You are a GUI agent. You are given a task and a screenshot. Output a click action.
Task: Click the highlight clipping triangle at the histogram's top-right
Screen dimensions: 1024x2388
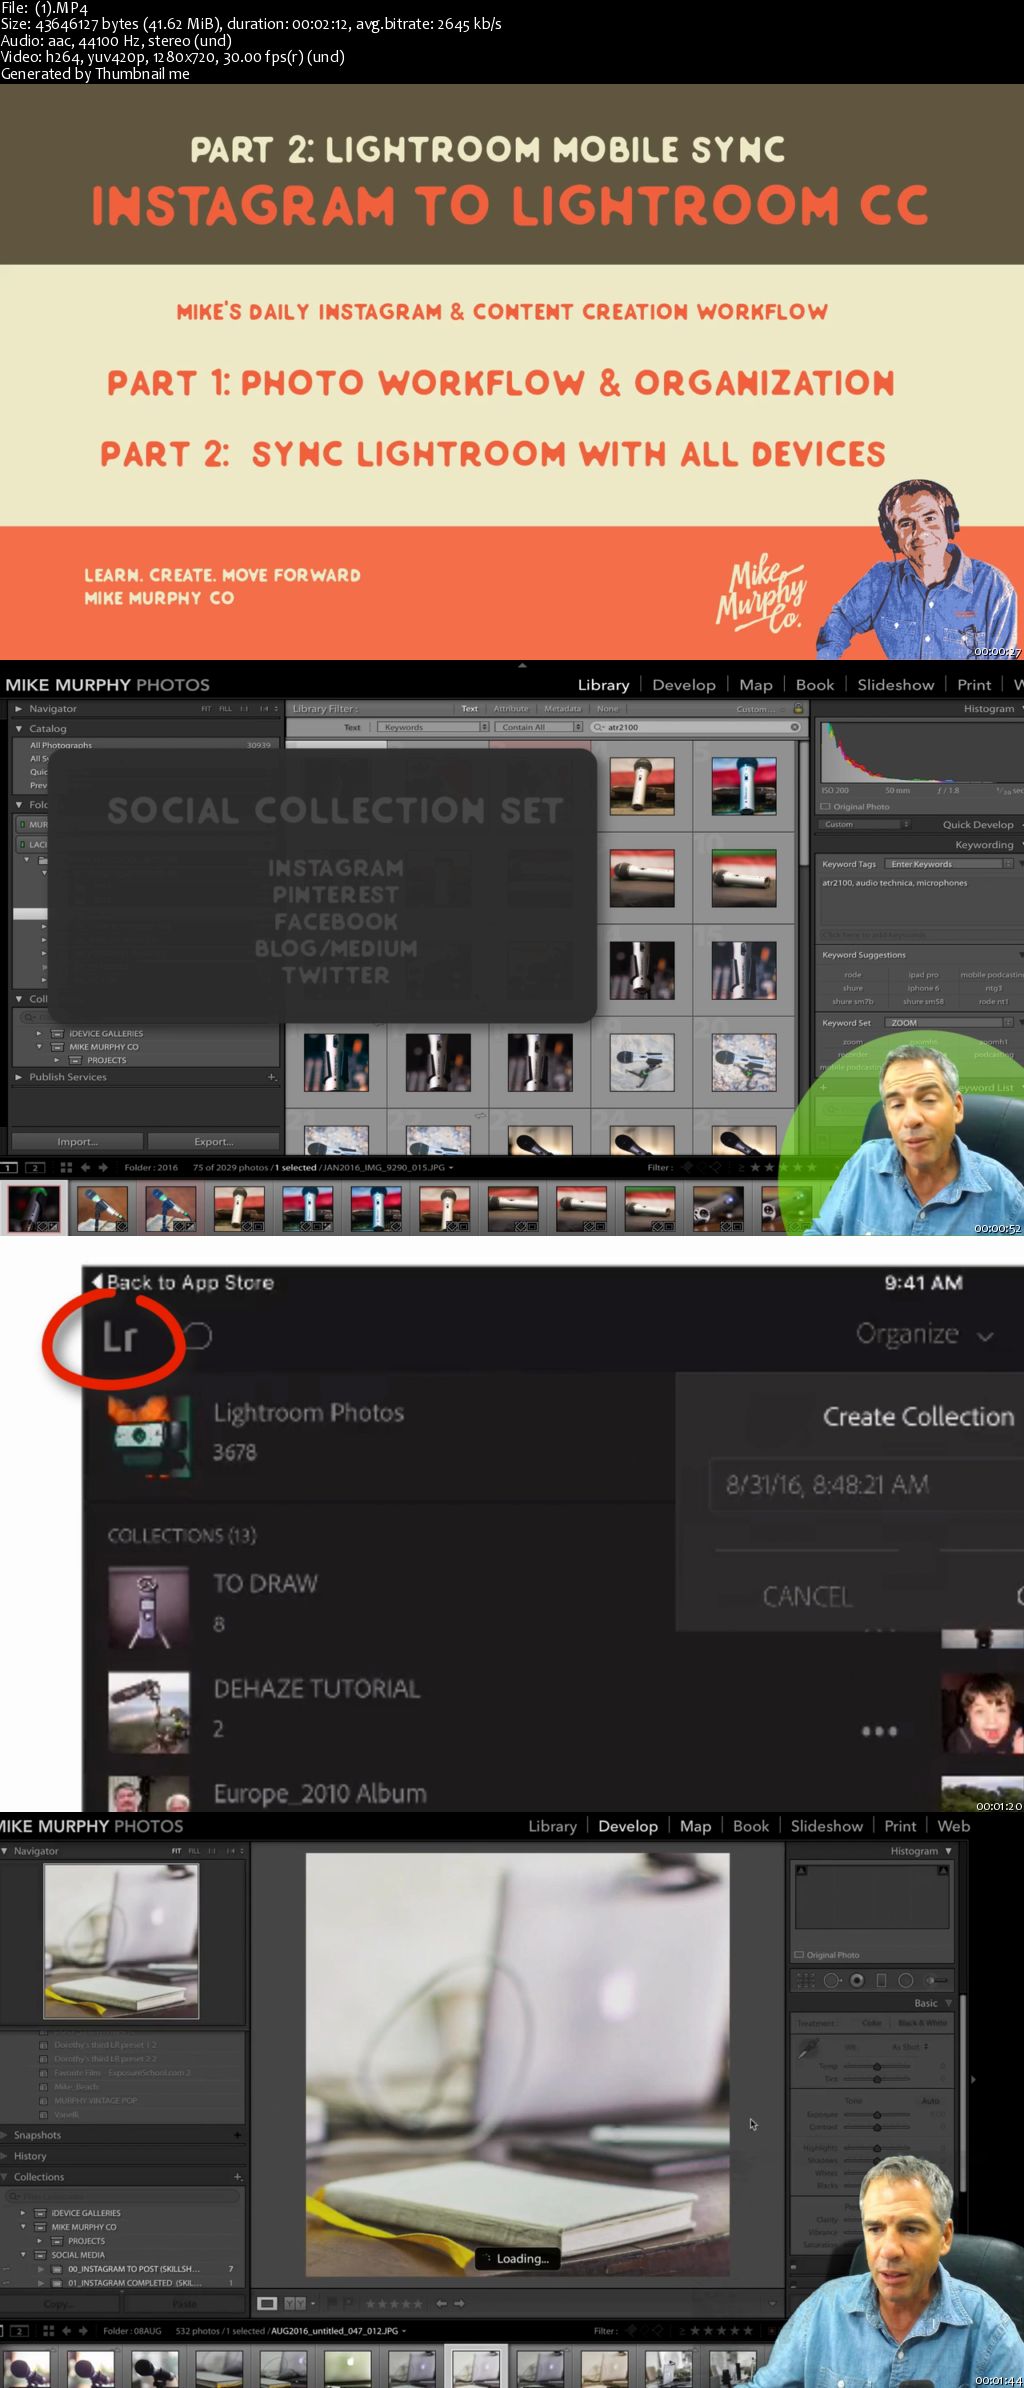[943, 1870]
